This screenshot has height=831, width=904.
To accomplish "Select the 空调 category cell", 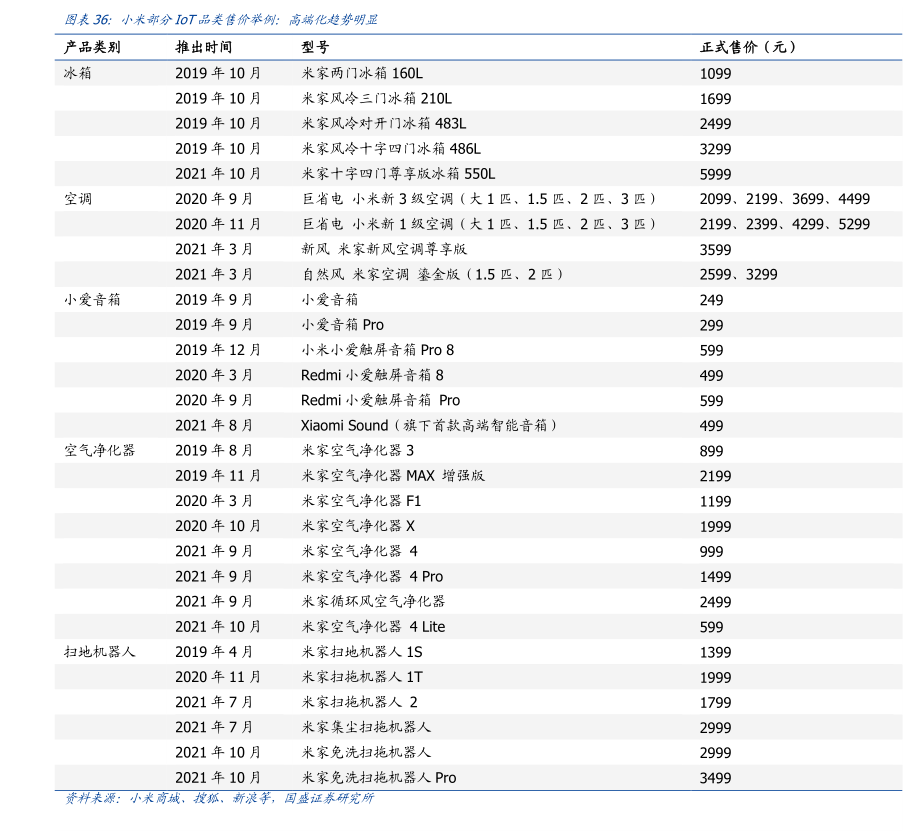I will (x=77, y=199).
